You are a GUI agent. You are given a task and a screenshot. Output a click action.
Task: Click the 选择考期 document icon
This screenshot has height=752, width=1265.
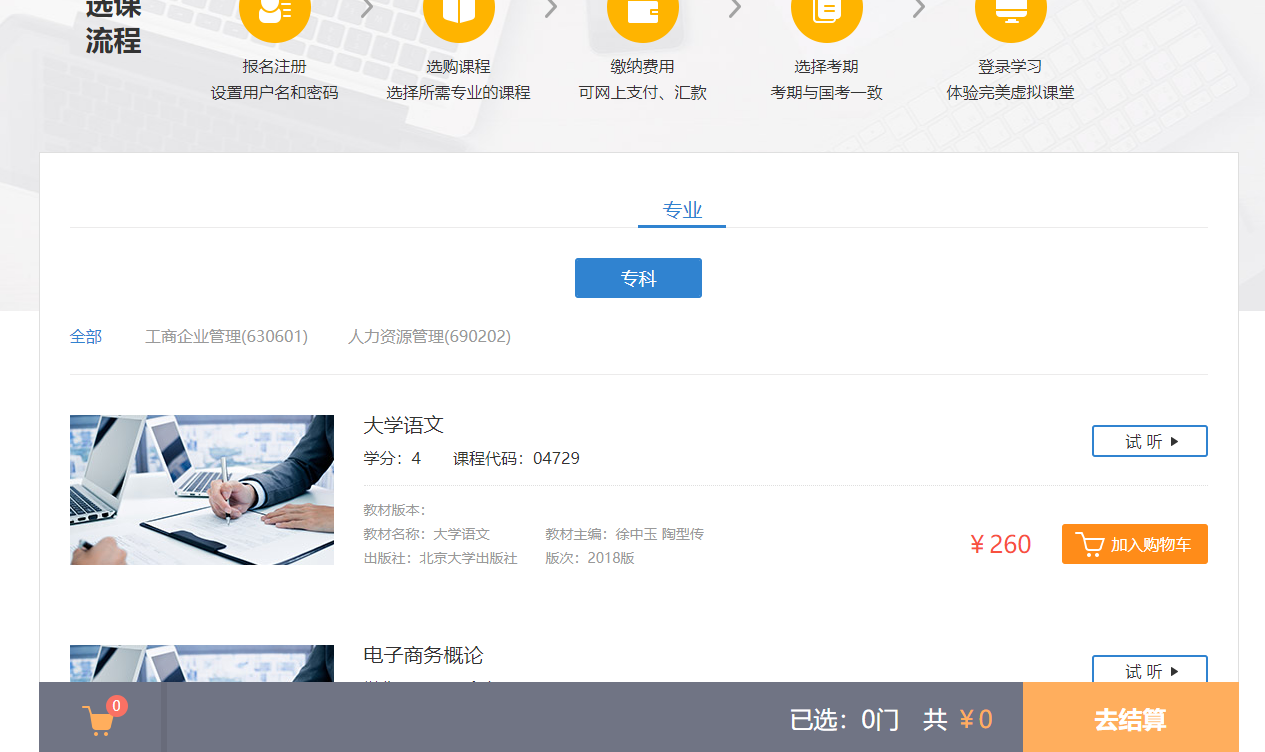(827, 12)
